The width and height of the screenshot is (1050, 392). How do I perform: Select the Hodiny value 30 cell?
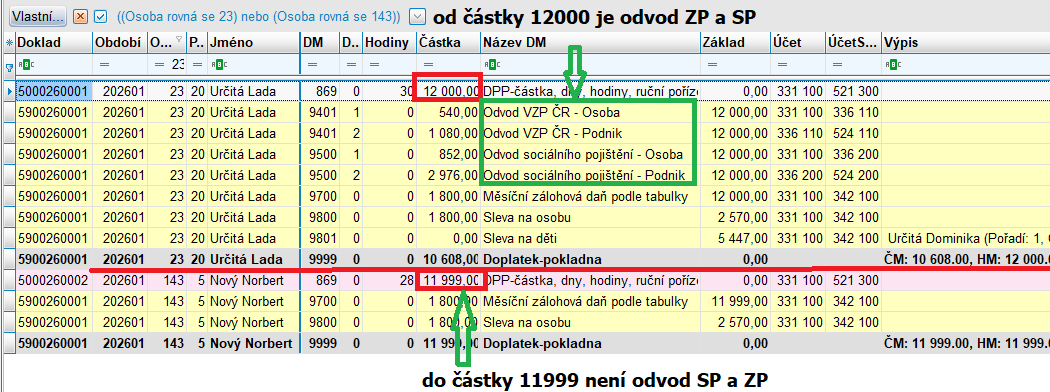[x=389, y=92]
